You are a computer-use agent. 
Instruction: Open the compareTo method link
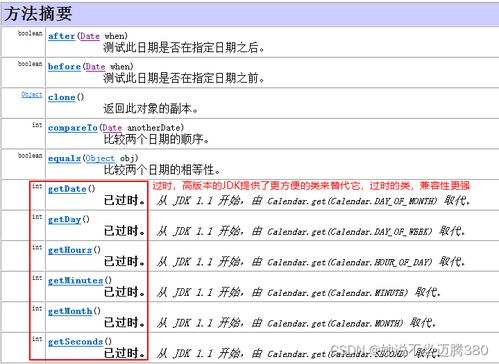coord(73,128)
